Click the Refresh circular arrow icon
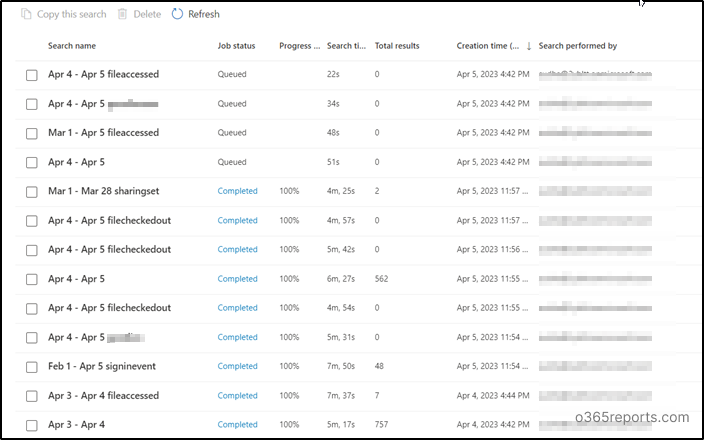This screenshot has width=704, height=440. coord(177,14)
